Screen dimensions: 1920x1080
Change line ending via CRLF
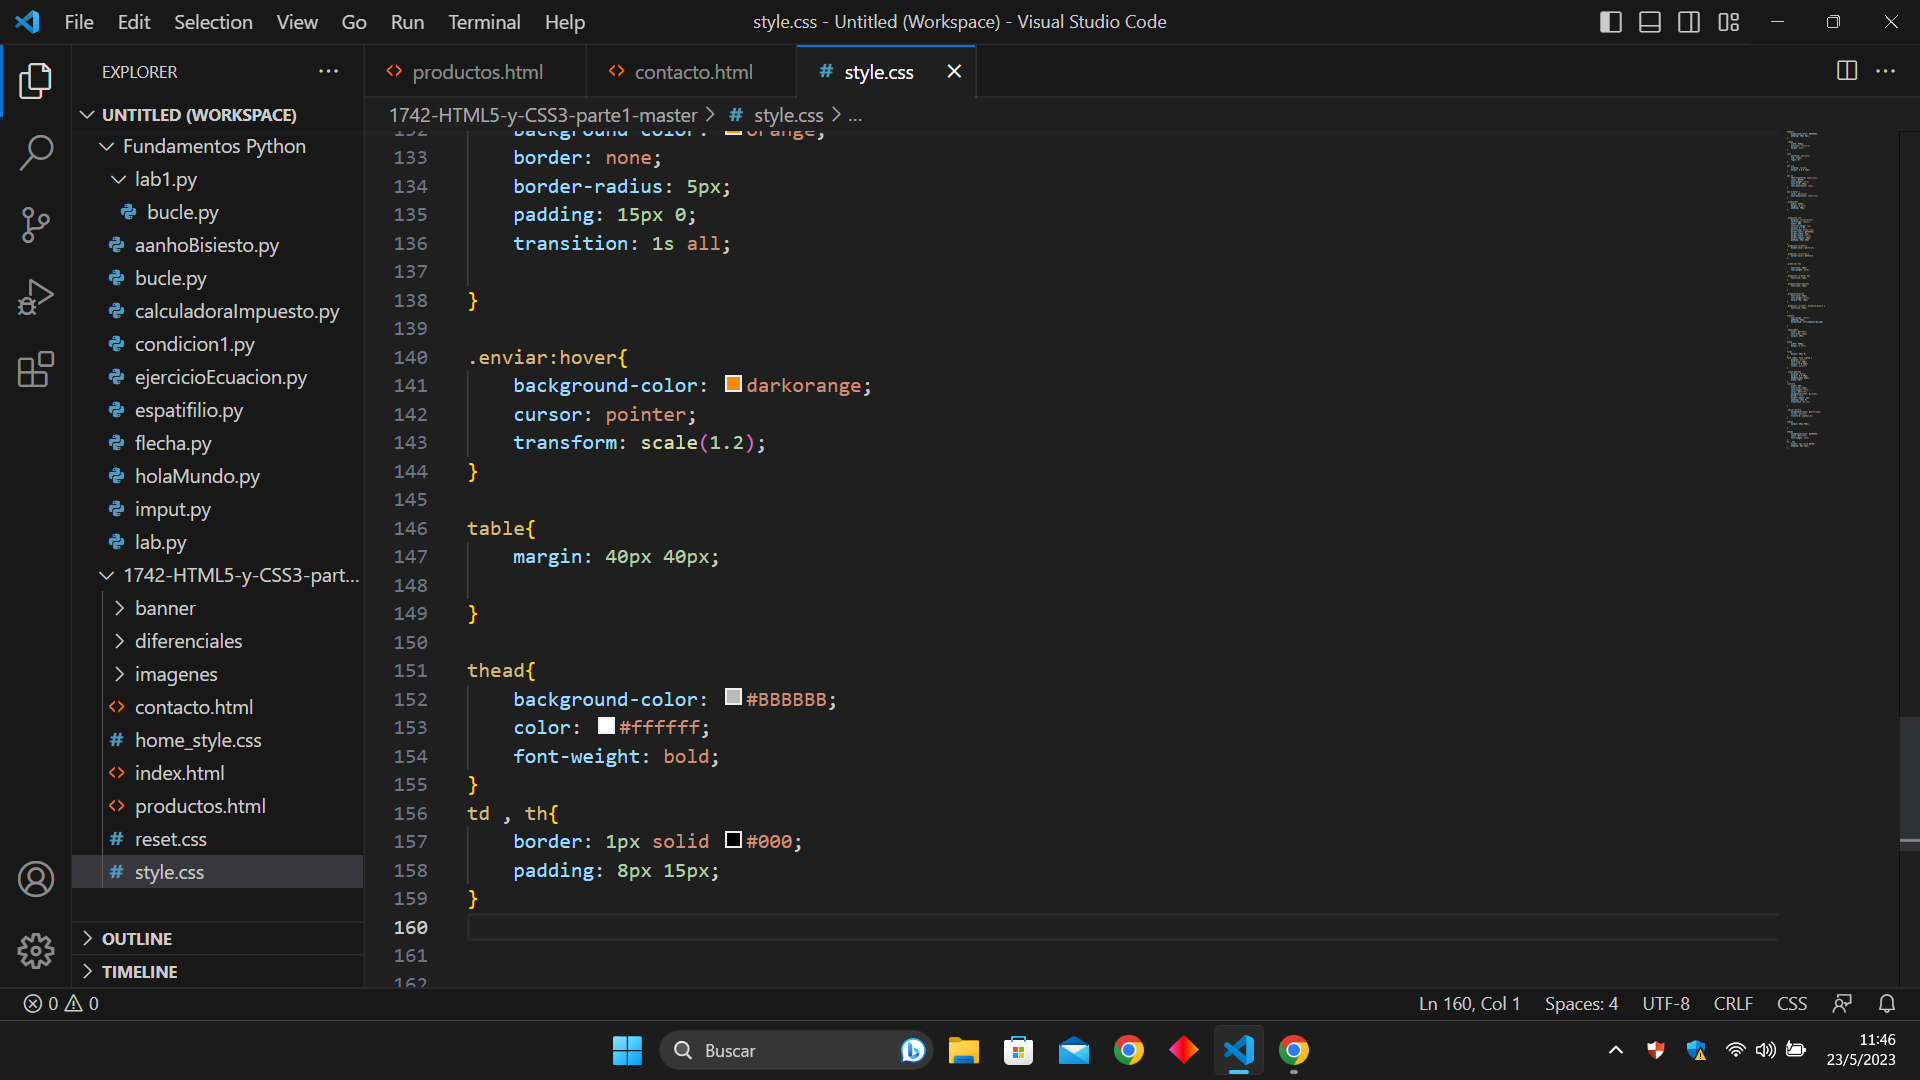click(x=1733, y=1003)
